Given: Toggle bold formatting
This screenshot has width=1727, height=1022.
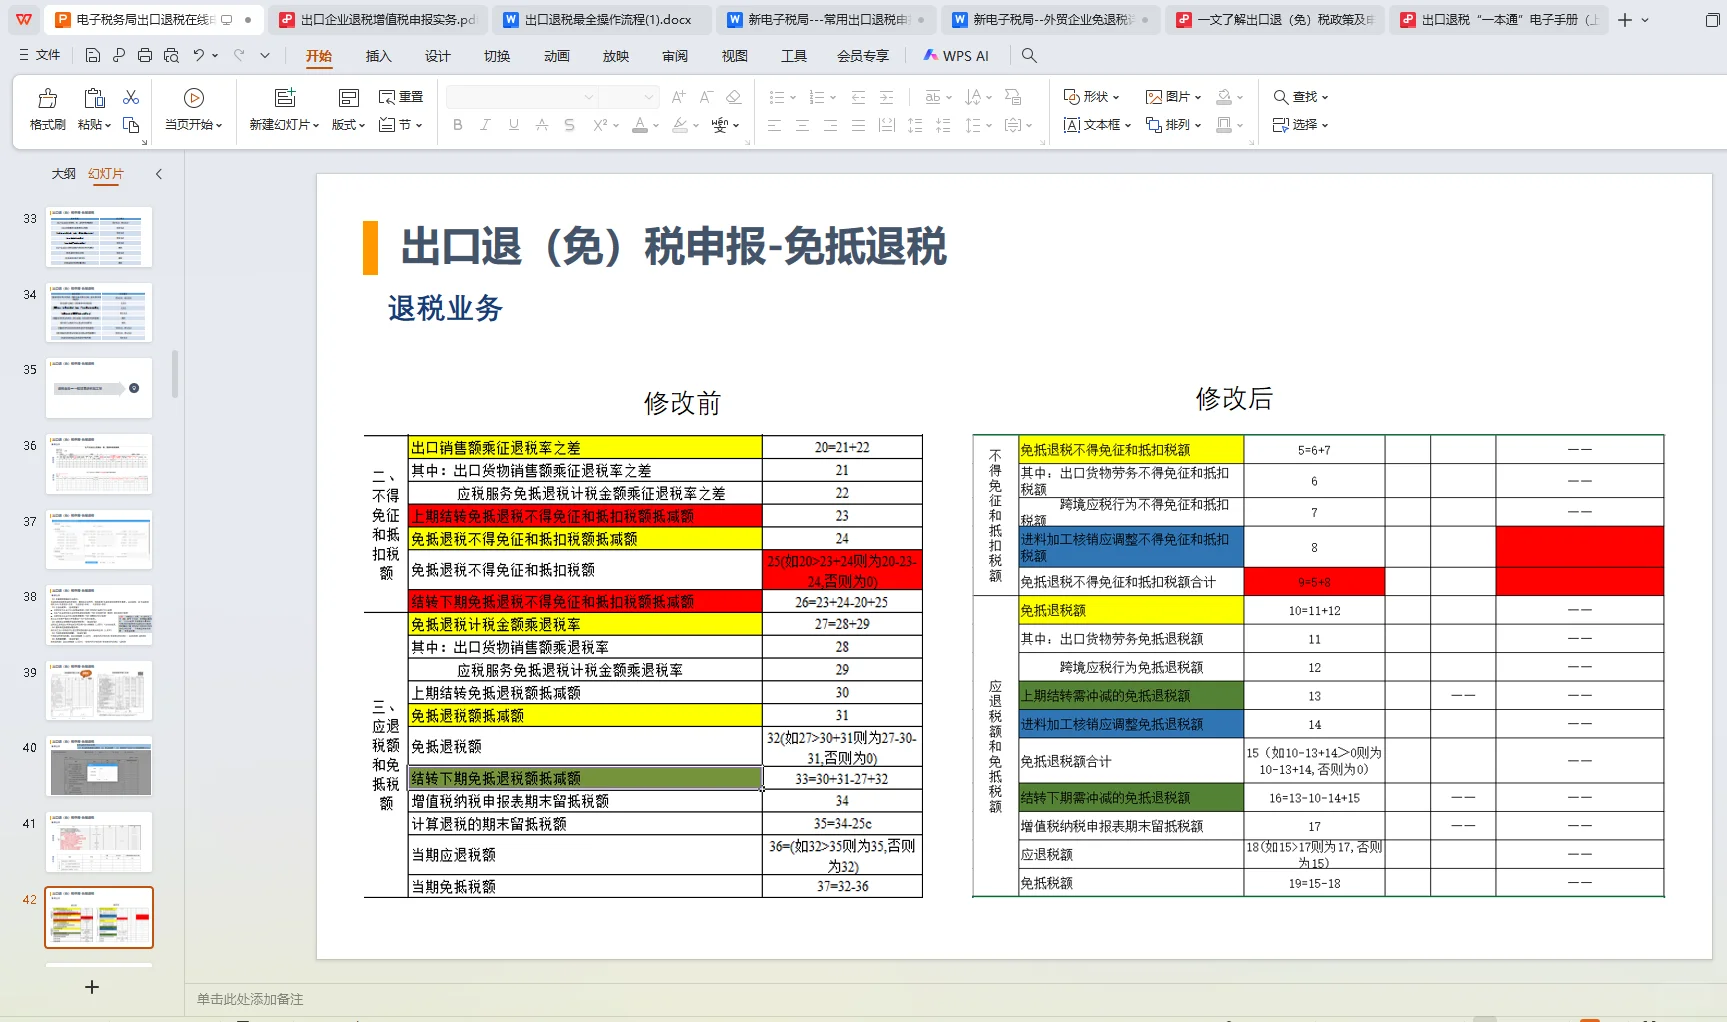Looking at the screenshot, I should click(x=457, y=125).
